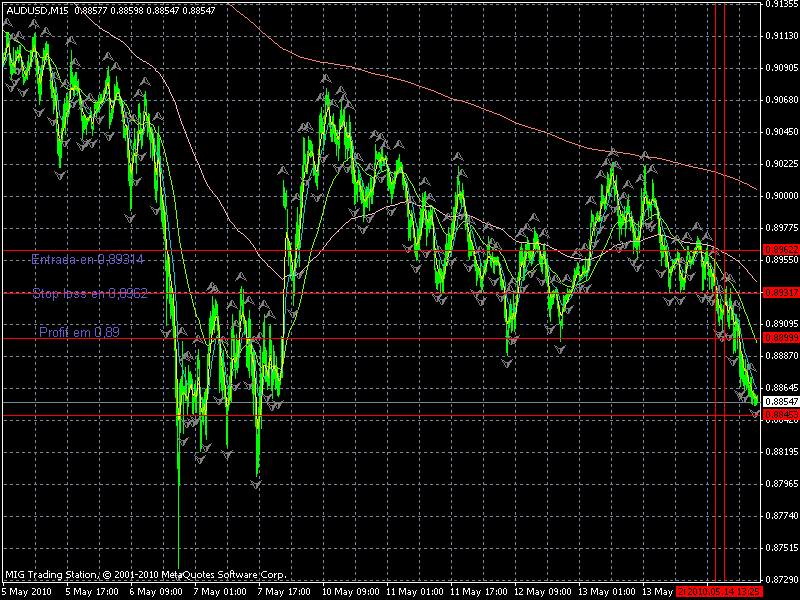Click the '7 May 17:00' time axis label
This screenshot has width=800, height=600.
click(x=285, y=591)
